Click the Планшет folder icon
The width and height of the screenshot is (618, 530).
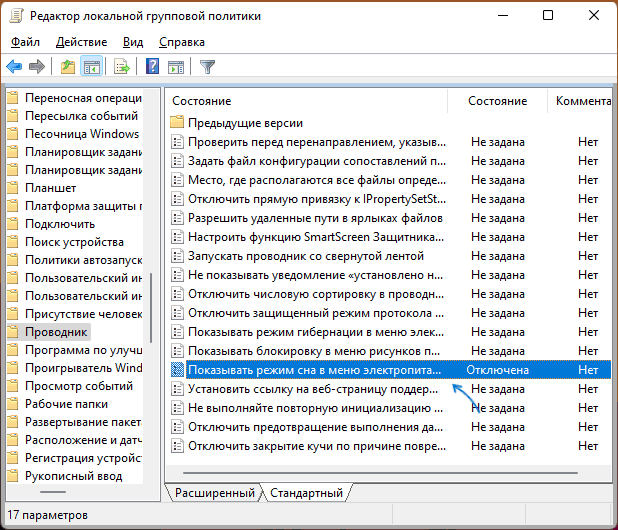pos(13,188)
